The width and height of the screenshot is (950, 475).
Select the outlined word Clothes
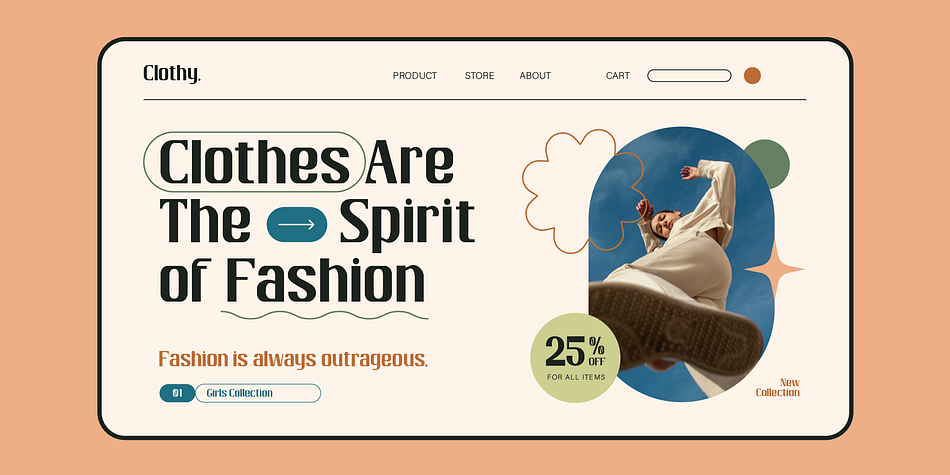pos(254,162)
